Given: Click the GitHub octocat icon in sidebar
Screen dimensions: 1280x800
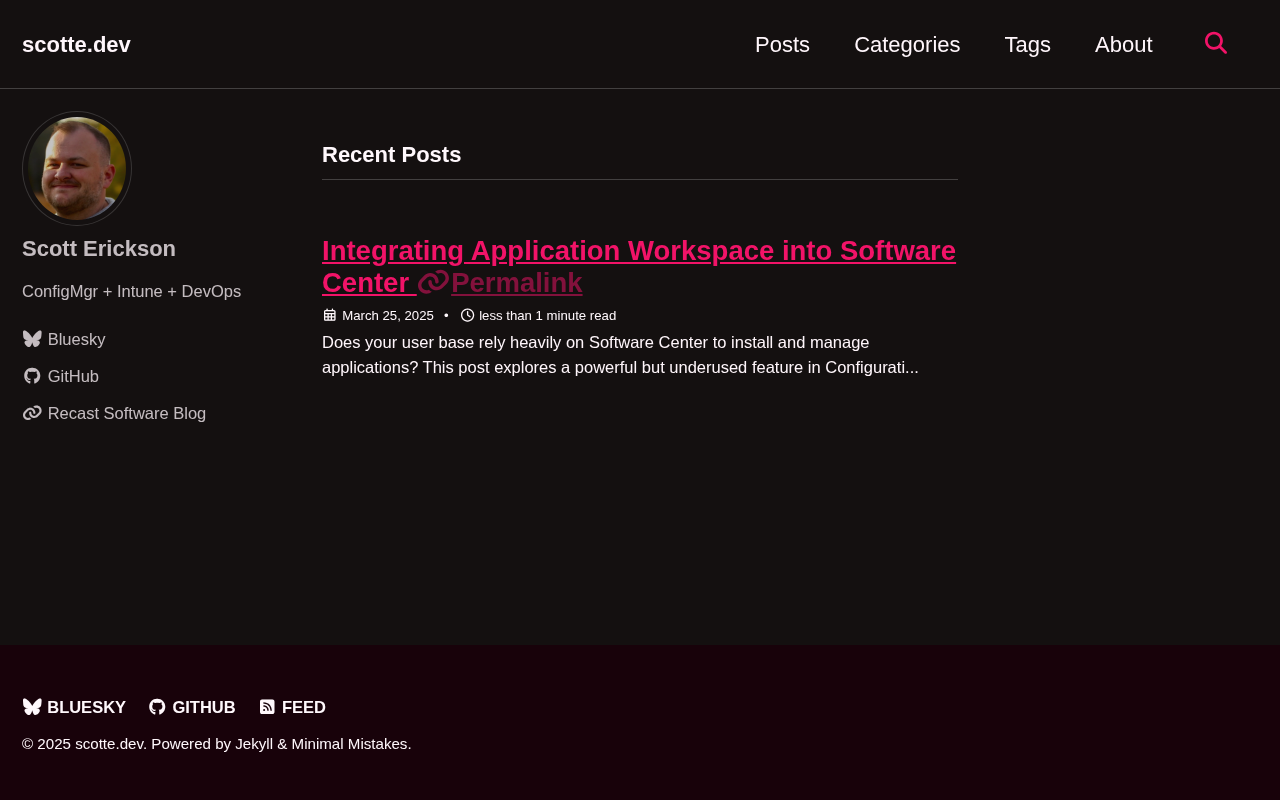Looking at the screenshot, I should pos(32,376).
